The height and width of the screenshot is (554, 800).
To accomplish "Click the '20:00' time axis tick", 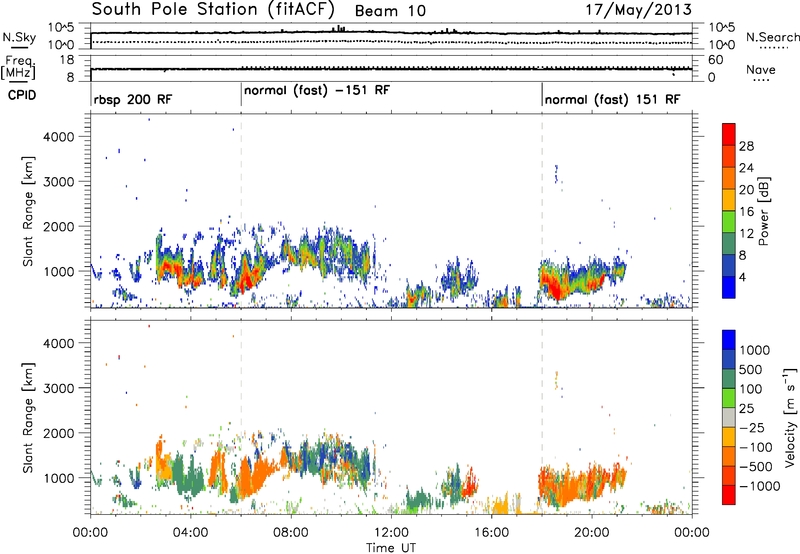I will coord(592,533).
